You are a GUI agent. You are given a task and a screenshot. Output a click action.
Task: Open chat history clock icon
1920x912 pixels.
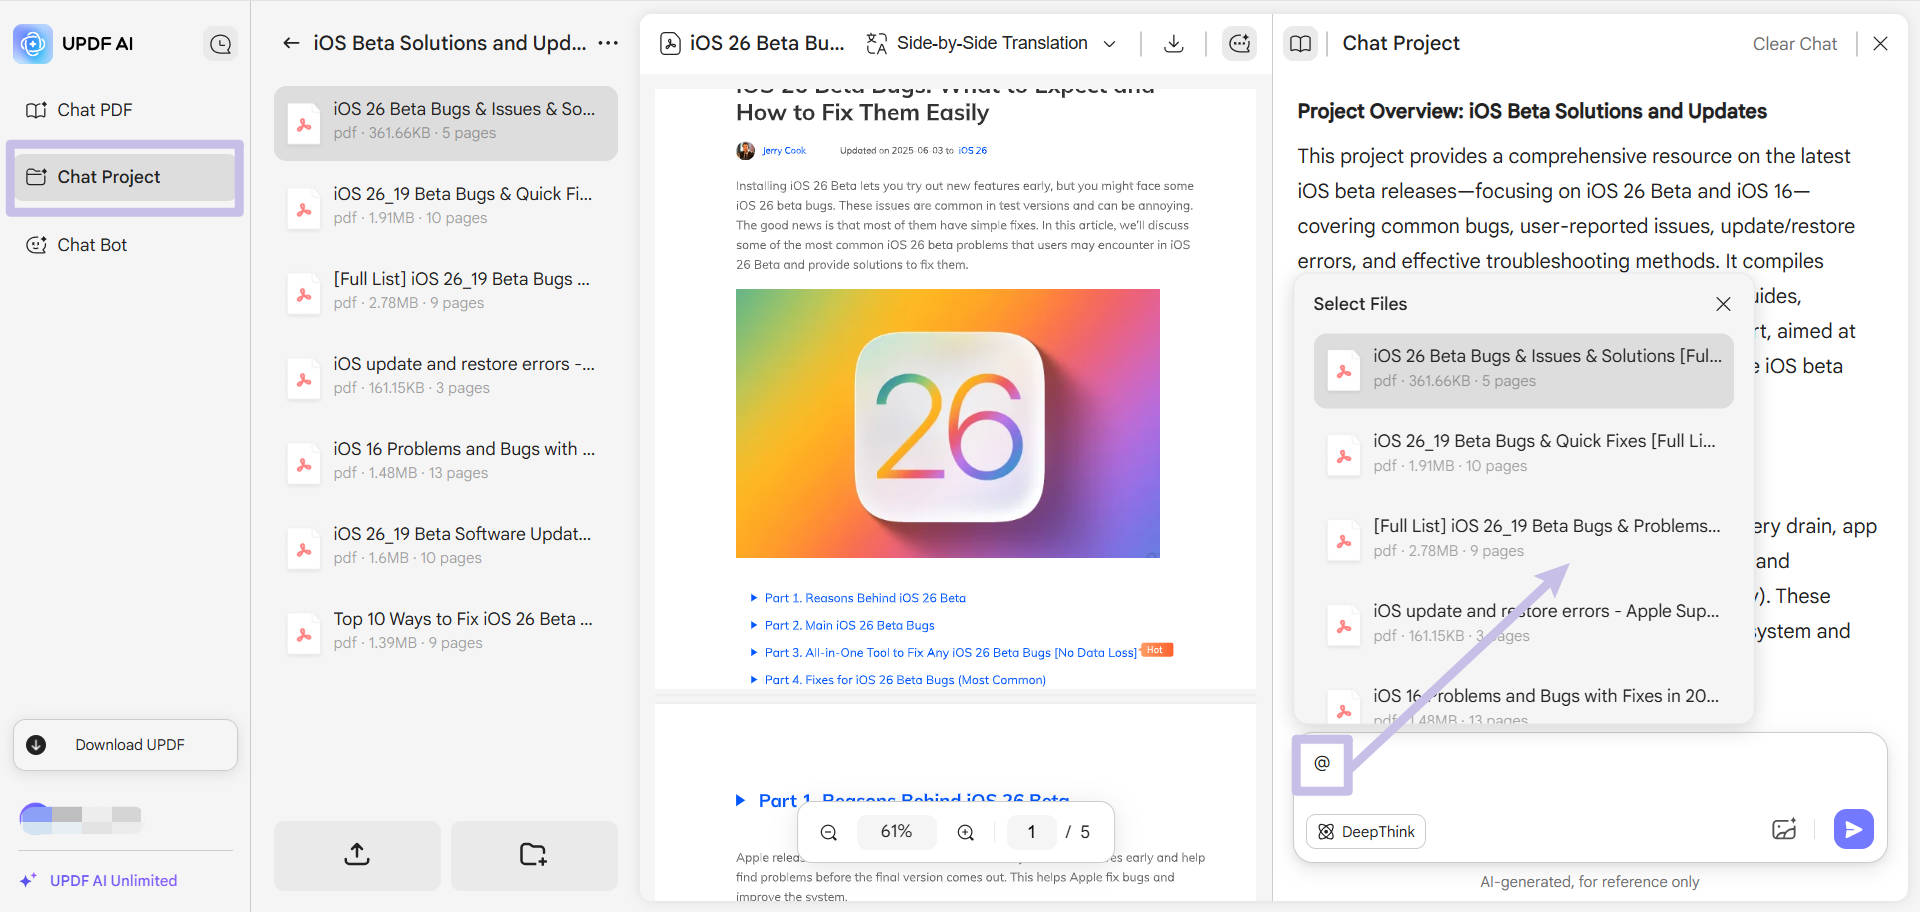pos(220,44)
